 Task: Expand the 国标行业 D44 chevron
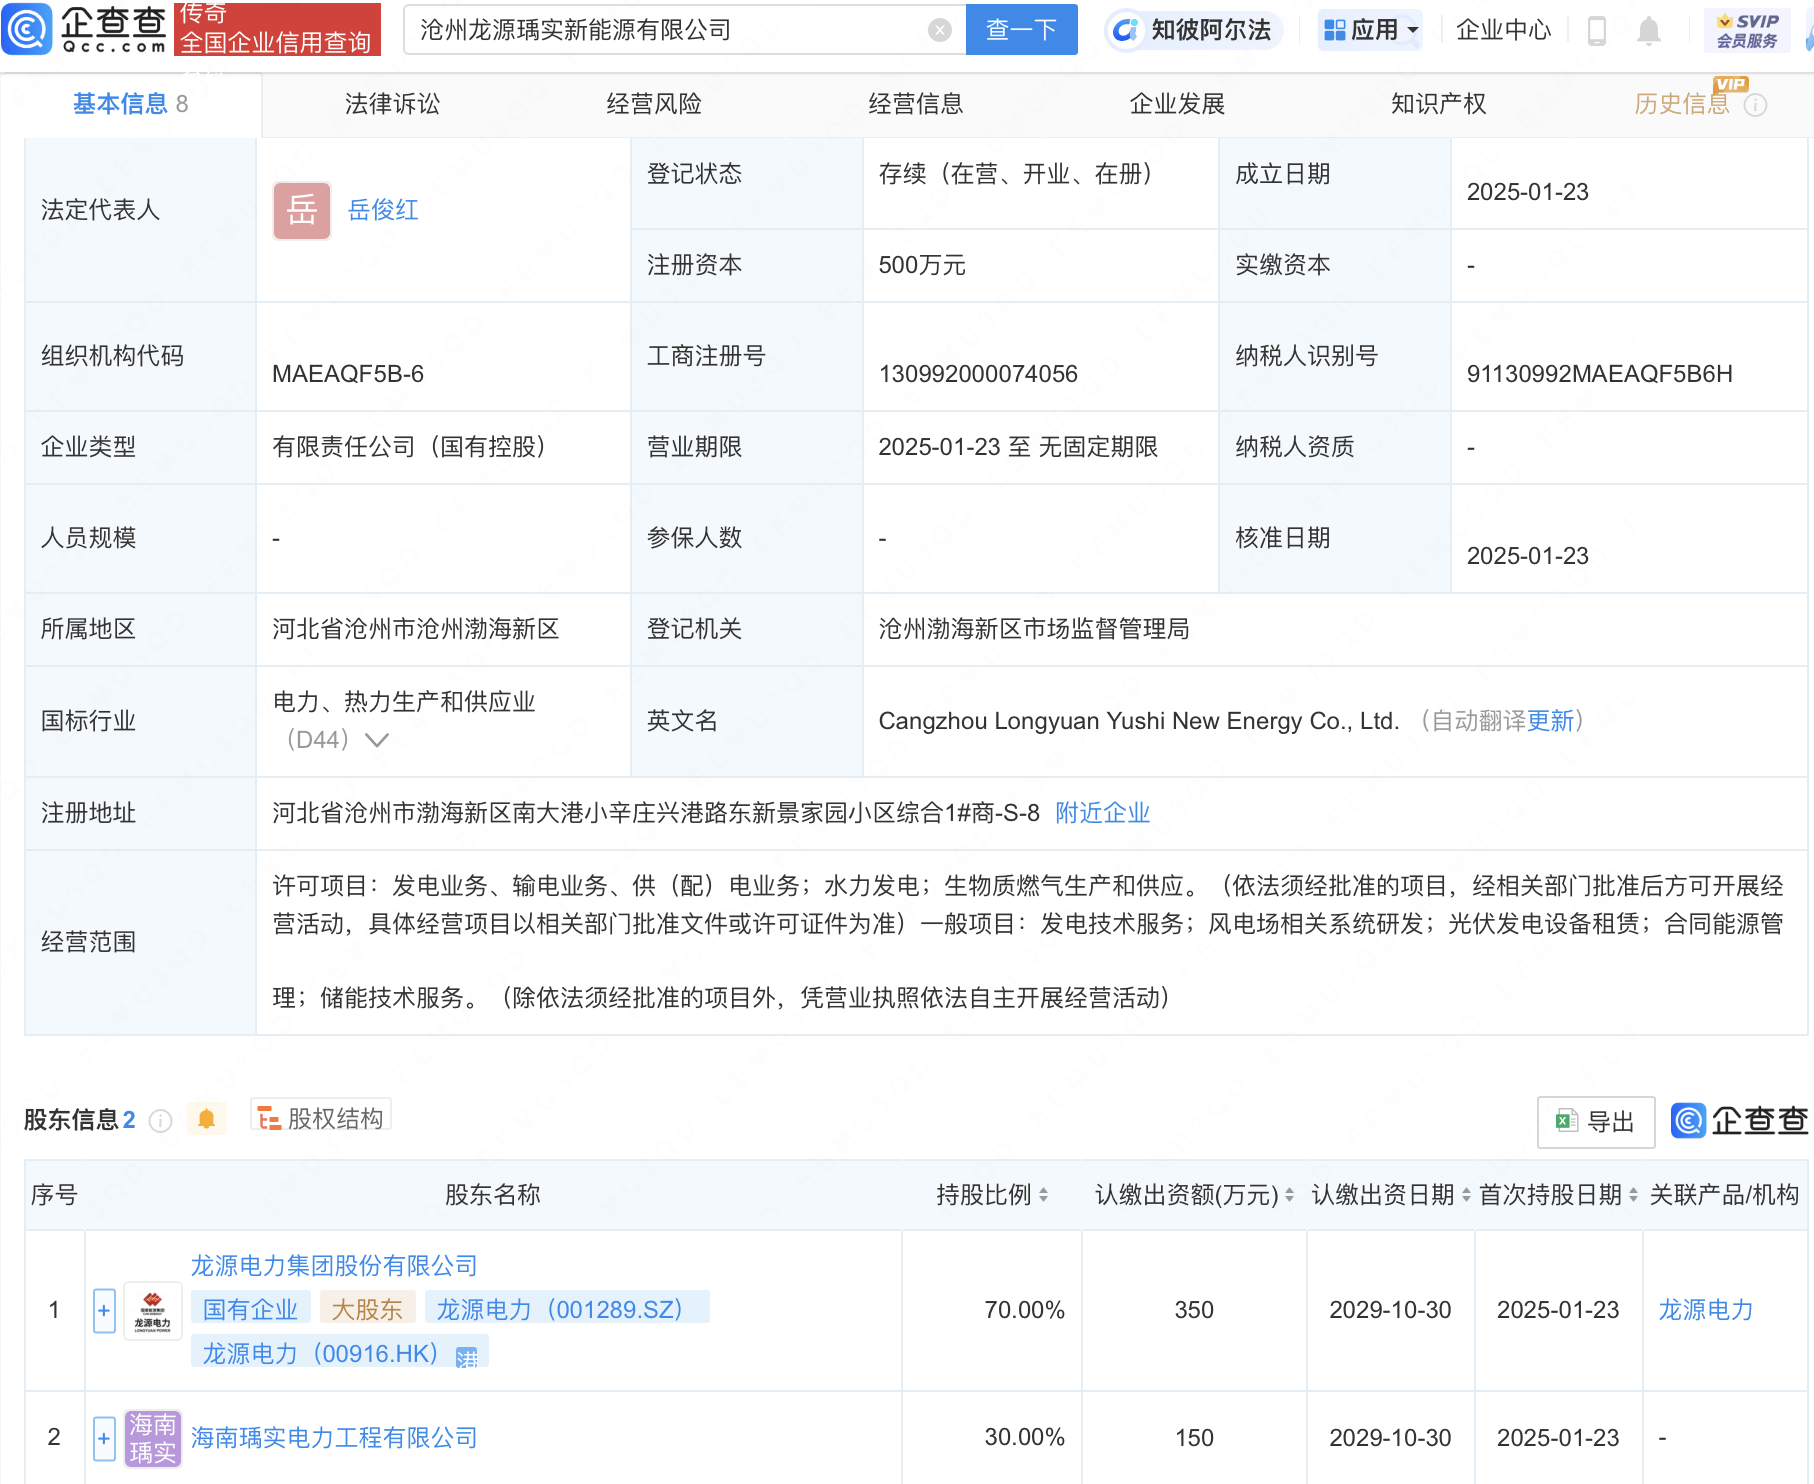click(x=377, y=740)
